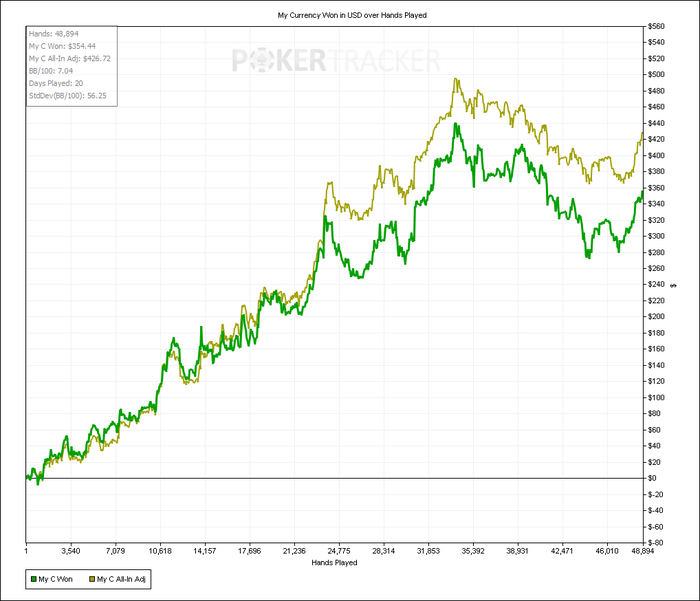Click the Hands Played x-axis label

pyautogui.click(x=334, y=563)
